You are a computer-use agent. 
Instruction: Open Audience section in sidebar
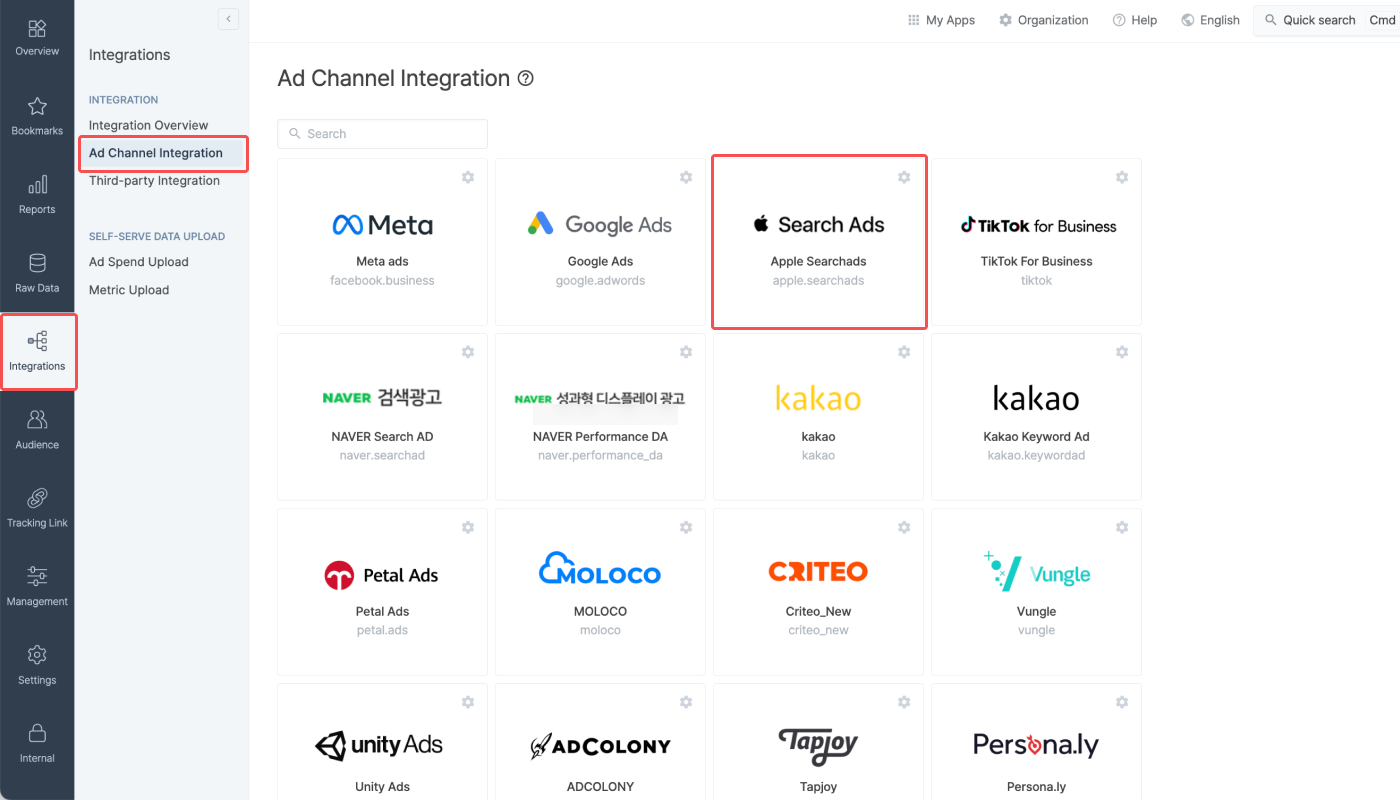37,430
